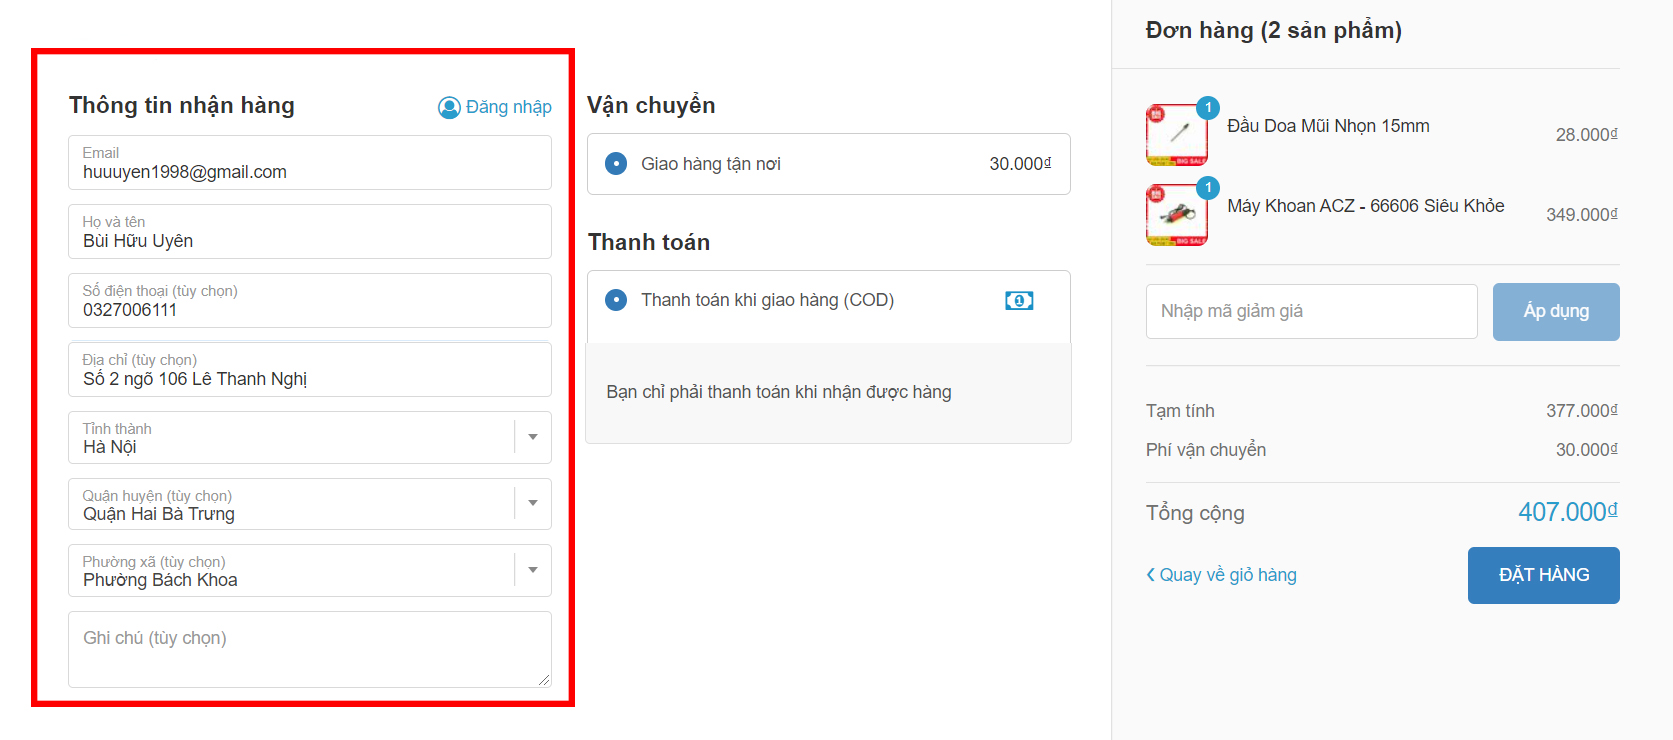Image resolution: width=1673 pixels, height=740 pixels.
Task: Select Thanh toán khi giao hàng (COD) option
Action: click(x=616, y=300)
